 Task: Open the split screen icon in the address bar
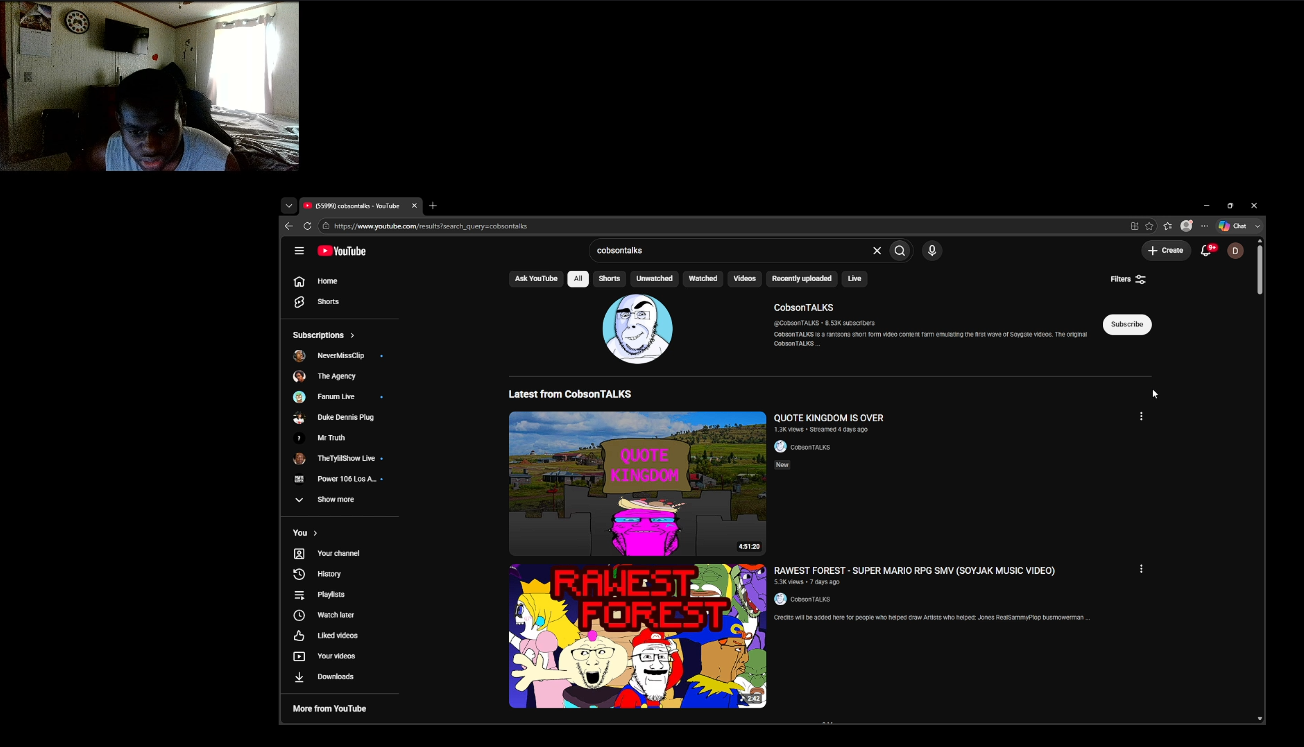1134,226
